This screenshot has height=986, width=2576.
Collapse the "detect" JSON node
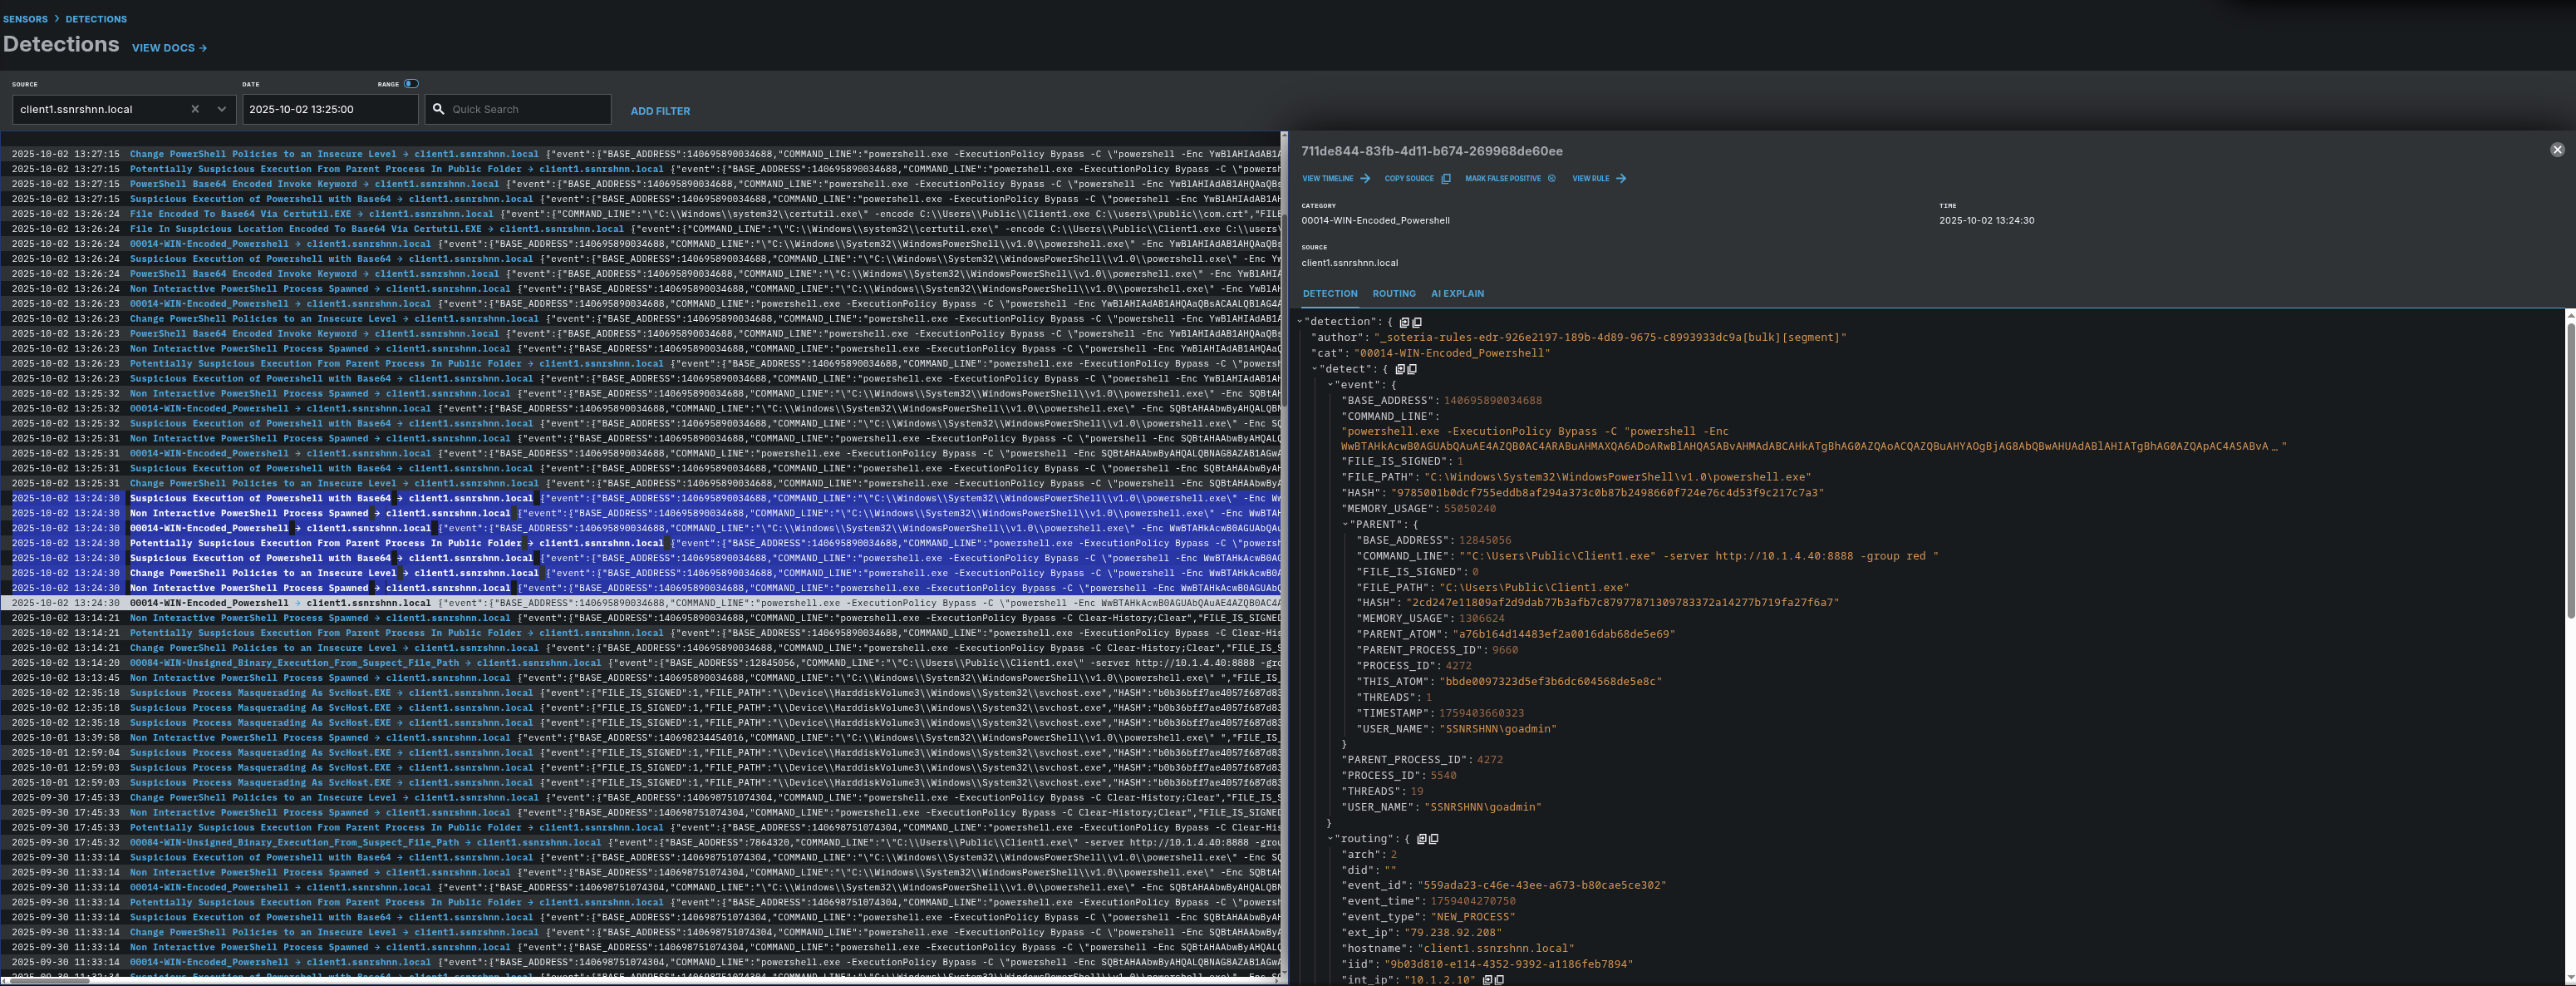pos(1314,369)
